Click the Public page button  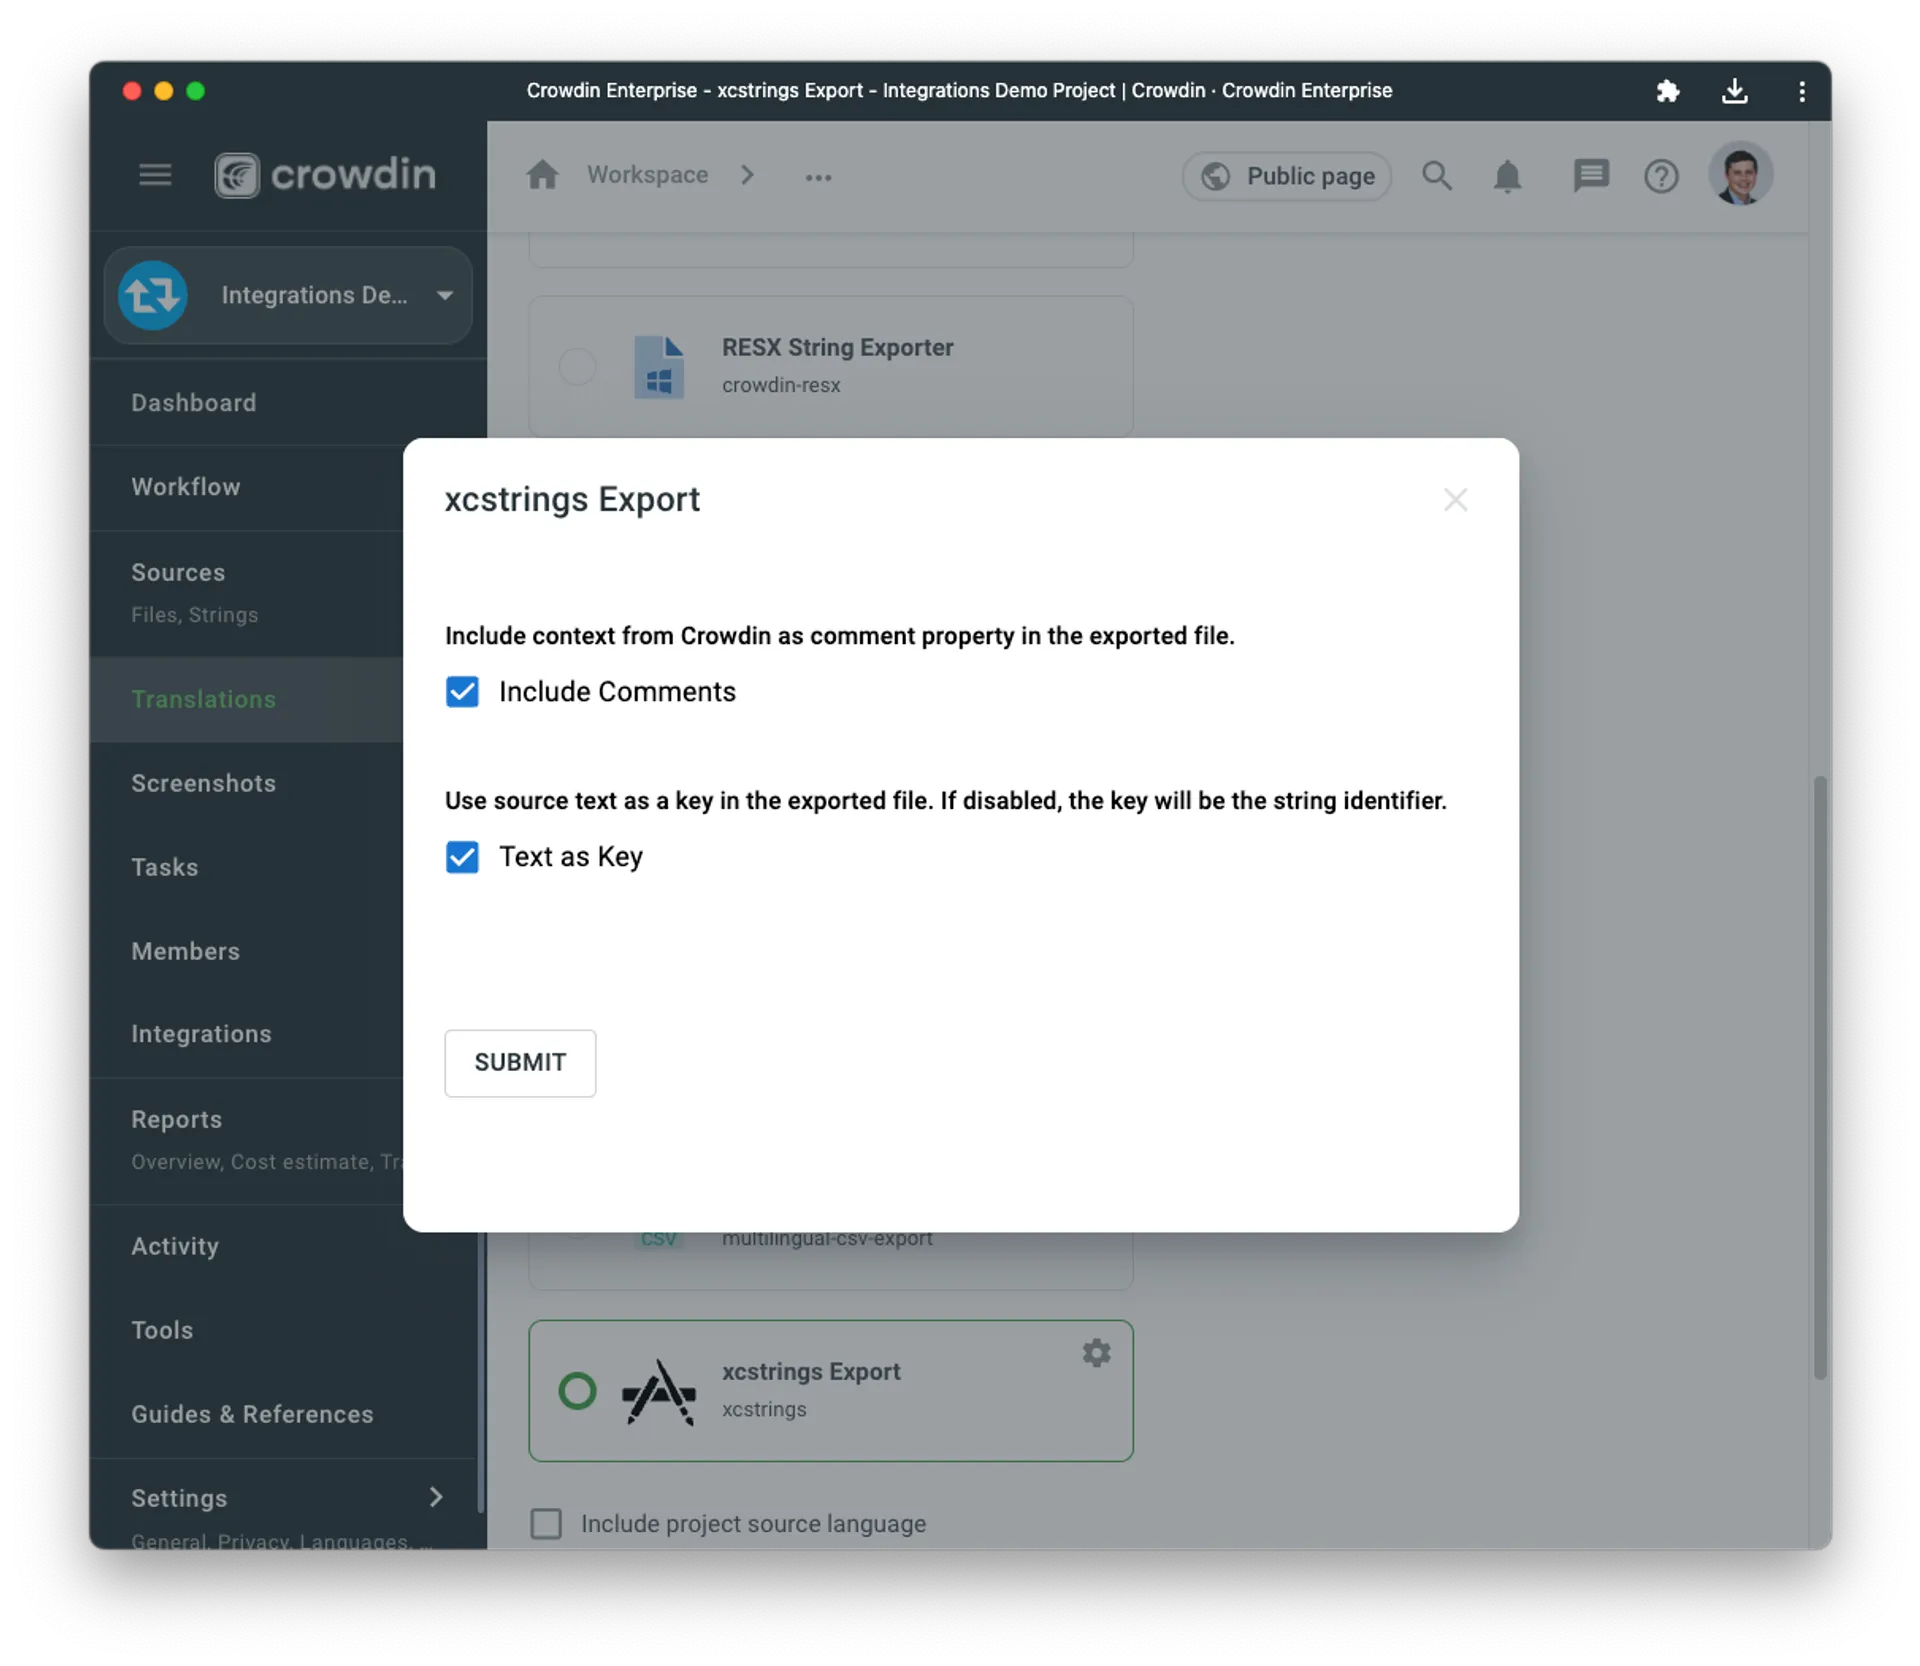pyautogui.click(x=1287, y=176)
